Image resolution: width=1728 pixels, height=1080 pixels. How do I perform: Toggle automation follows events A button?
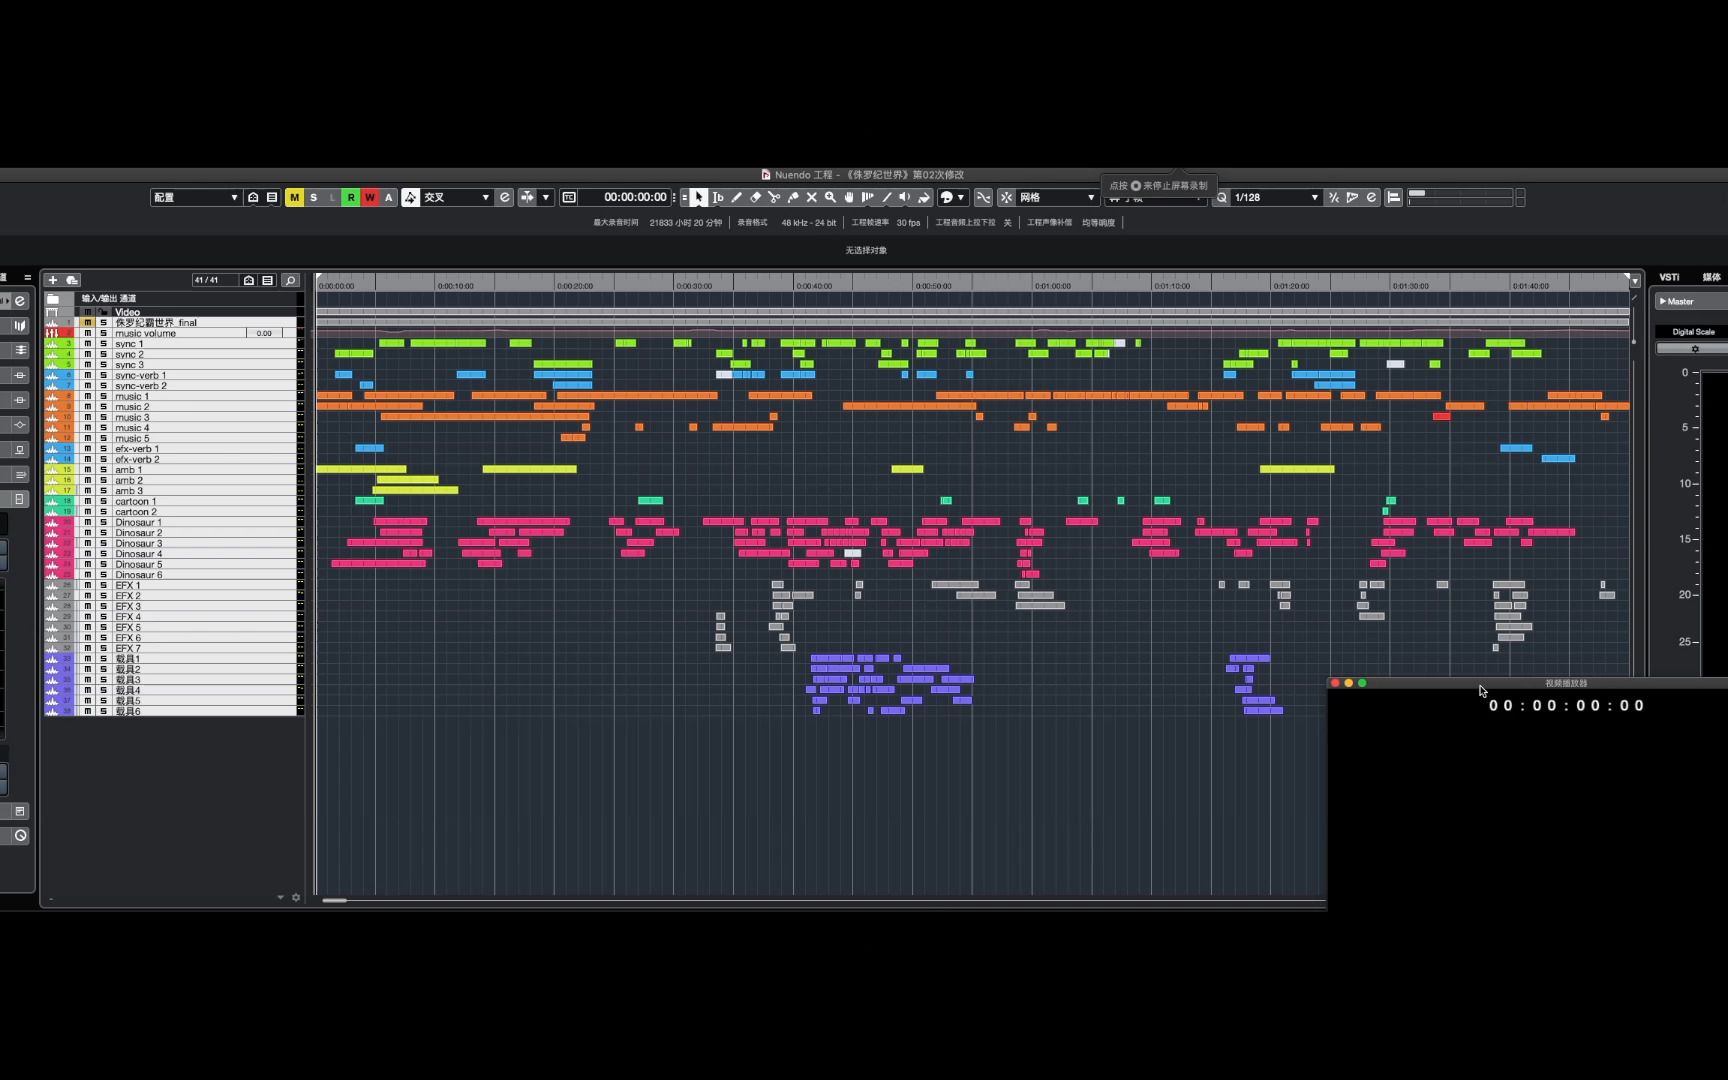pyautogui.click(x=389, y=198)
